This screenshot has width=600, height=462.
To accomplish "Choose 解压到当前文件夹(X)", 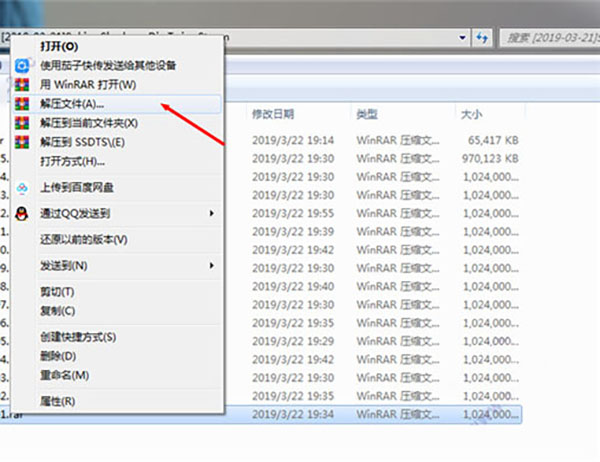I will [117, 123].
